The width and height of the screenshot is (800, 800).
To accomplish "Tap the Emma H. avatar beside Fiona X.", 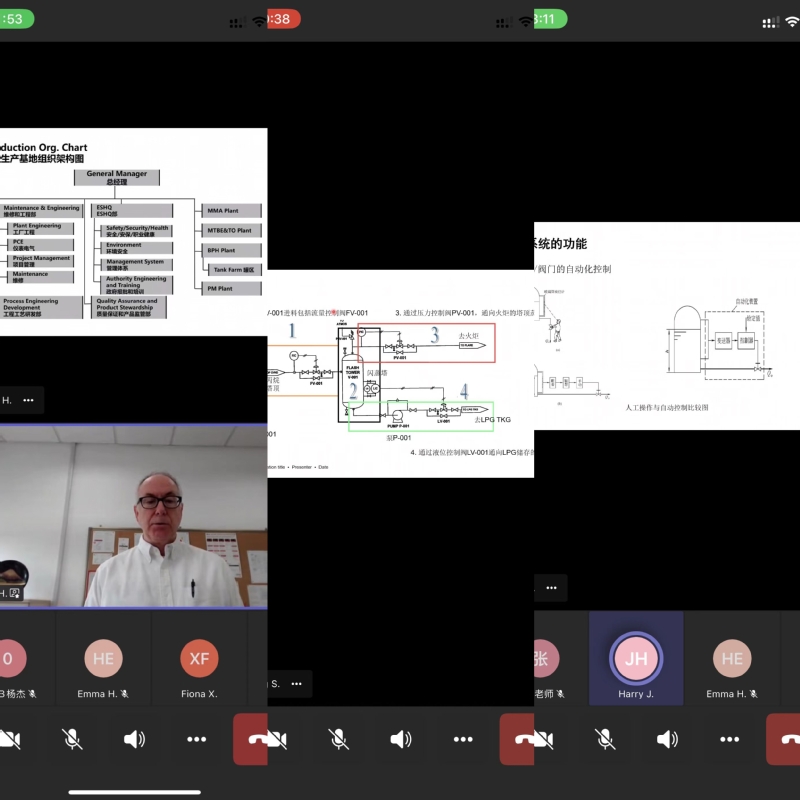I will [x=103, y=659].
